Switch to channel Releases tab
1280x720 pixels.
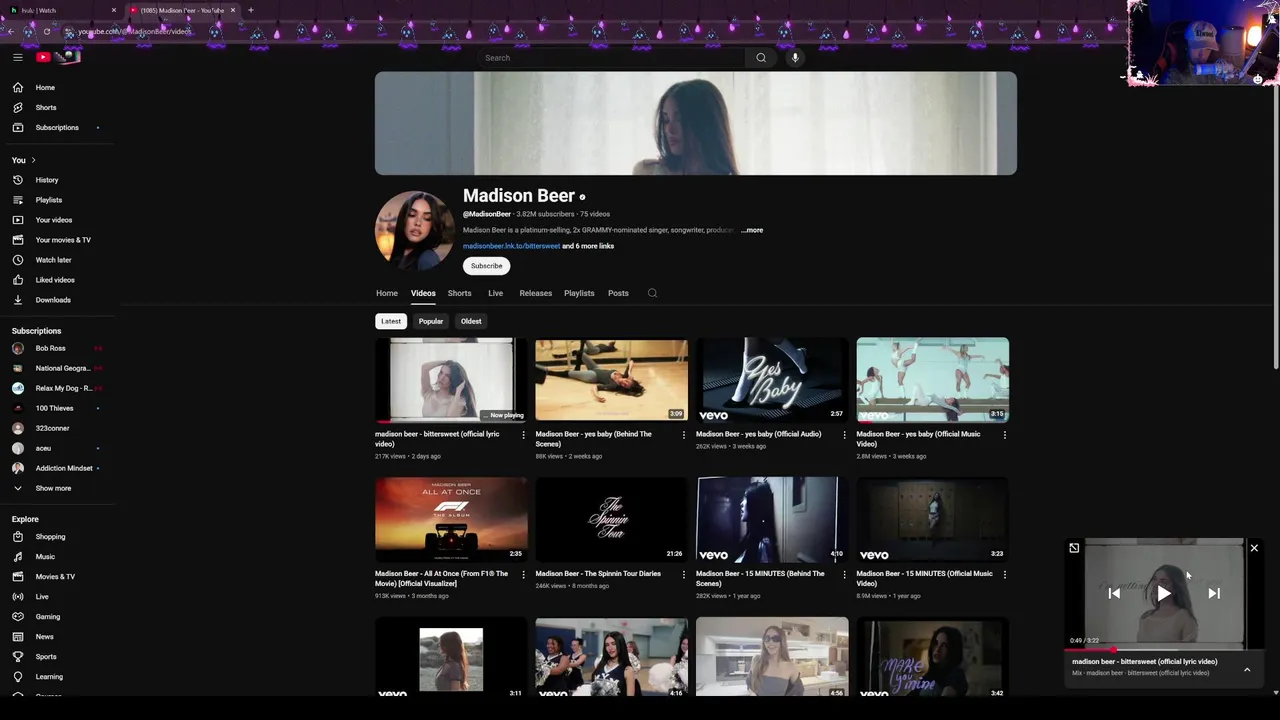coord(535,293)
